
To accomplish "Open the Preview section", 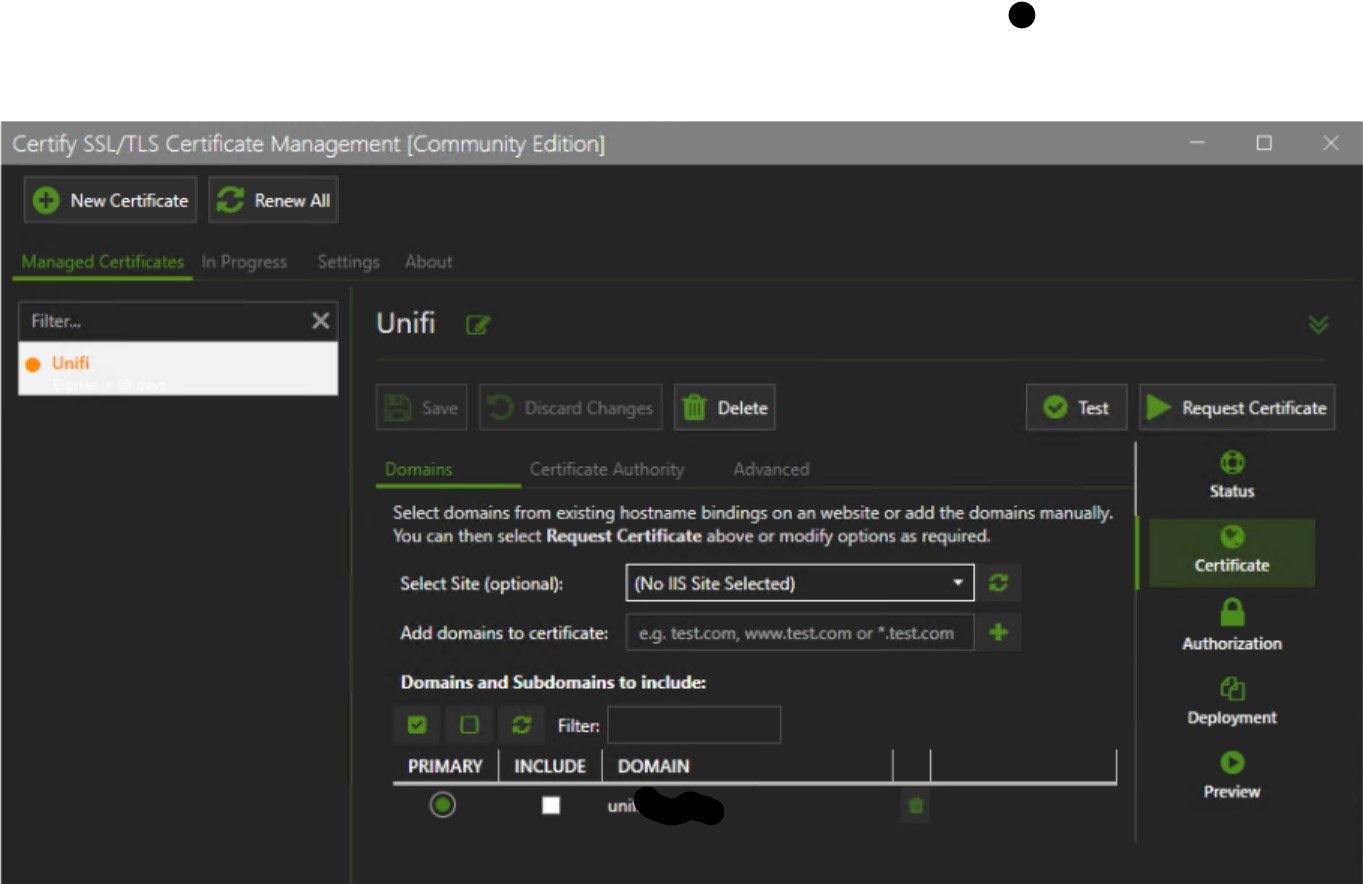I will pos(1231,775).
